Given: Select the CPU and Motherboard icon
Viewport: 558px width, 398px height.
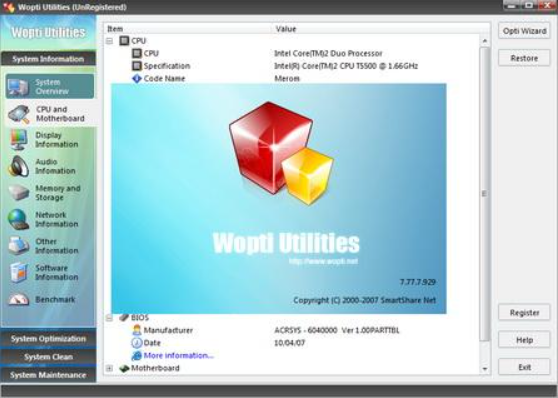Looking at the screenshot, I should 19,114.
